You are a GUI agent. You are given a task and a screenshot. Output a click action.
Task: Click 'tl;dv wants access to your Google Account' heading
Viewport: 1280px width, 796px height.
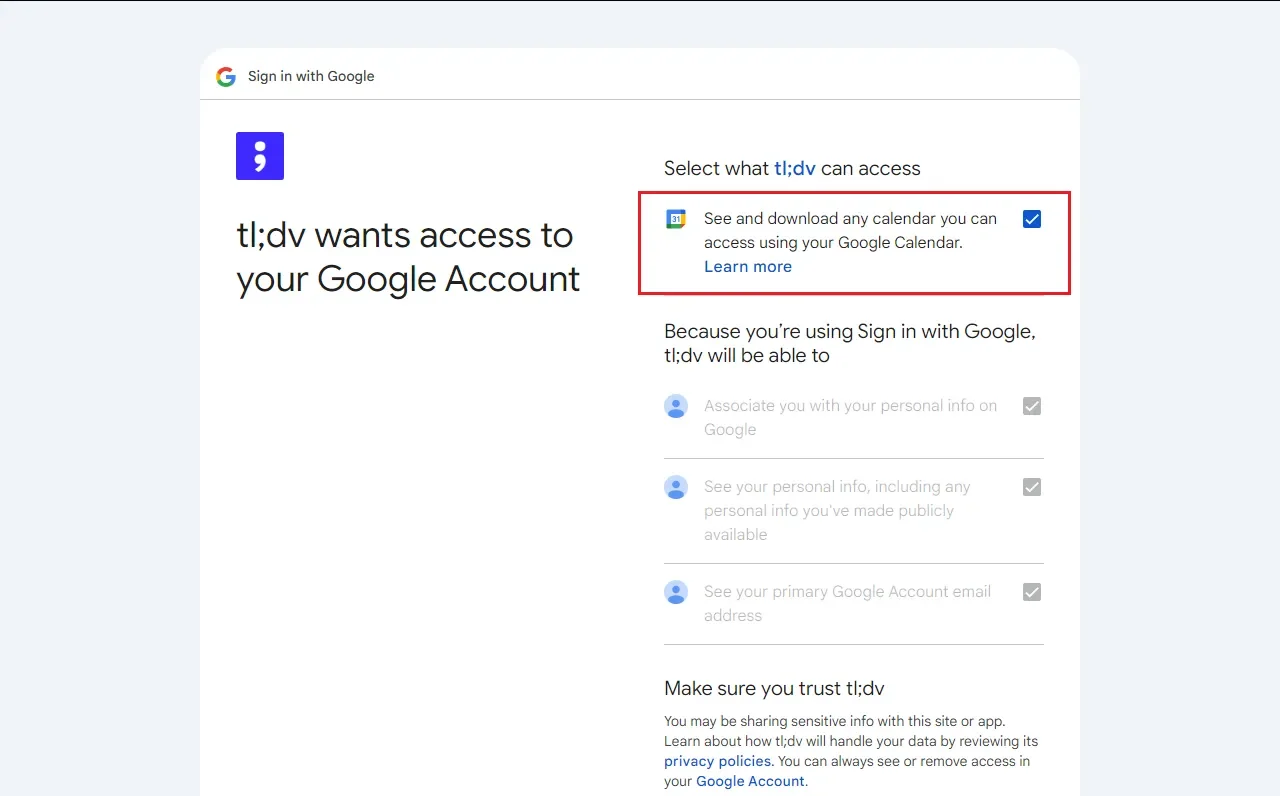(408, 257)
